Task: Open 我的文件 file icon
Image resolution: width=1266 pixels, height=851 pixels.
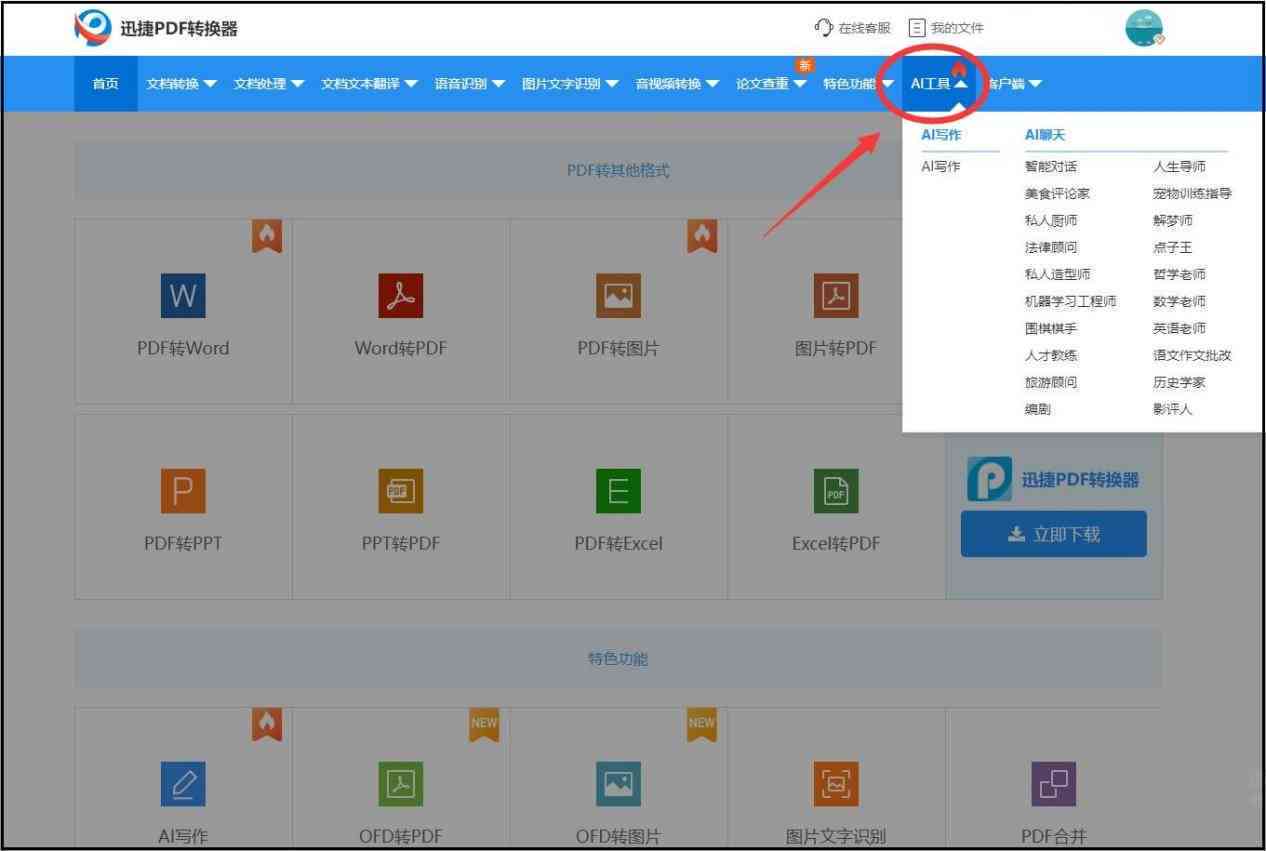Action: [916, 28]
